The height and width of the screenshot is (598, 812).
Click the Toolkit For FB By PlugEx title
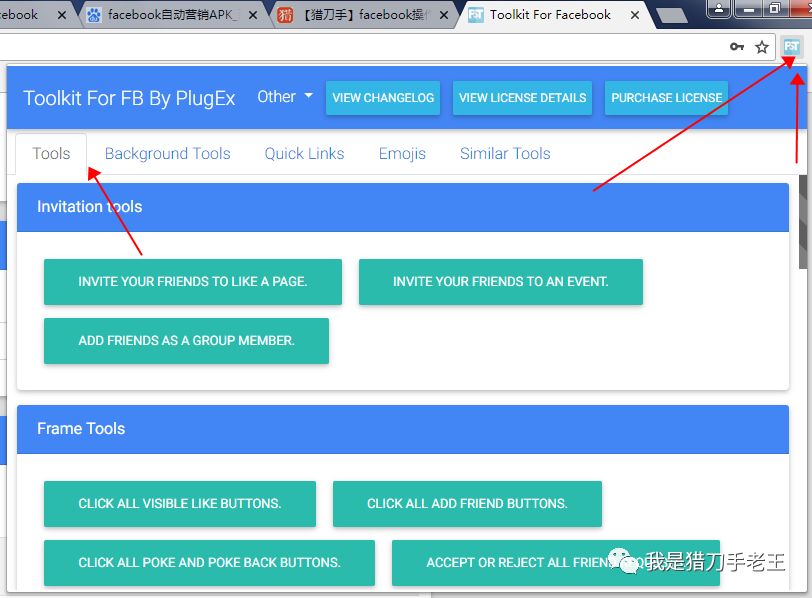click(129, 98)
